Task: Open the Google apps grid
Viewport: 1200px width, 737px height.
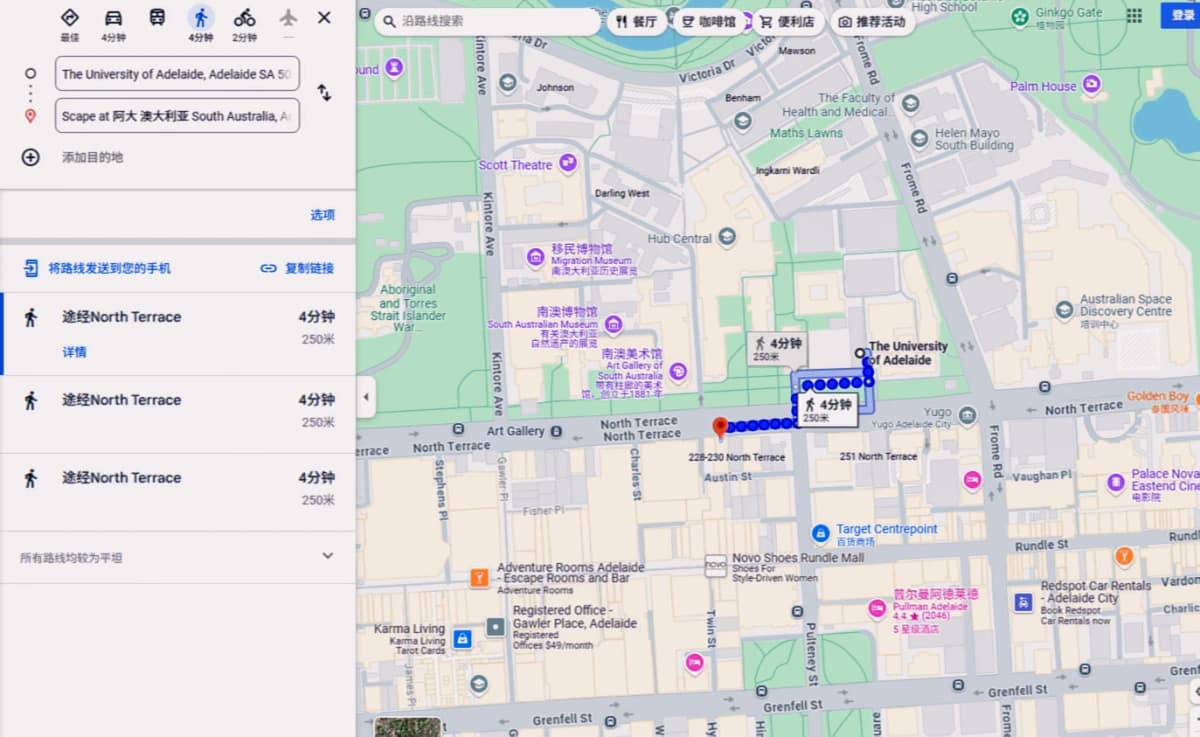Action: (1134, 16)
